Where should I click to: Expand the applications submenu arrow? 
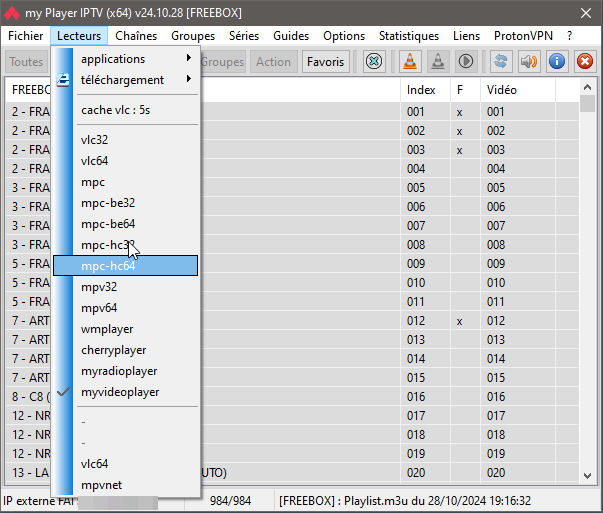click(x=188, y=58)
